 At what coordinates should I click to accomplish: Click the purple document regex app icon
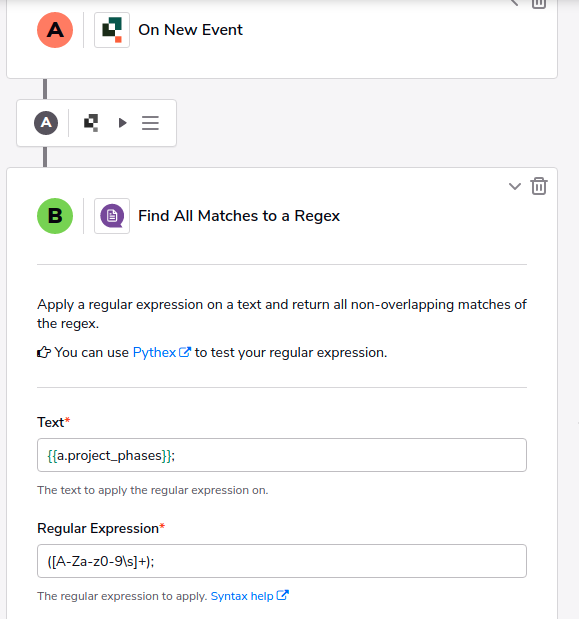pos(112,216)
